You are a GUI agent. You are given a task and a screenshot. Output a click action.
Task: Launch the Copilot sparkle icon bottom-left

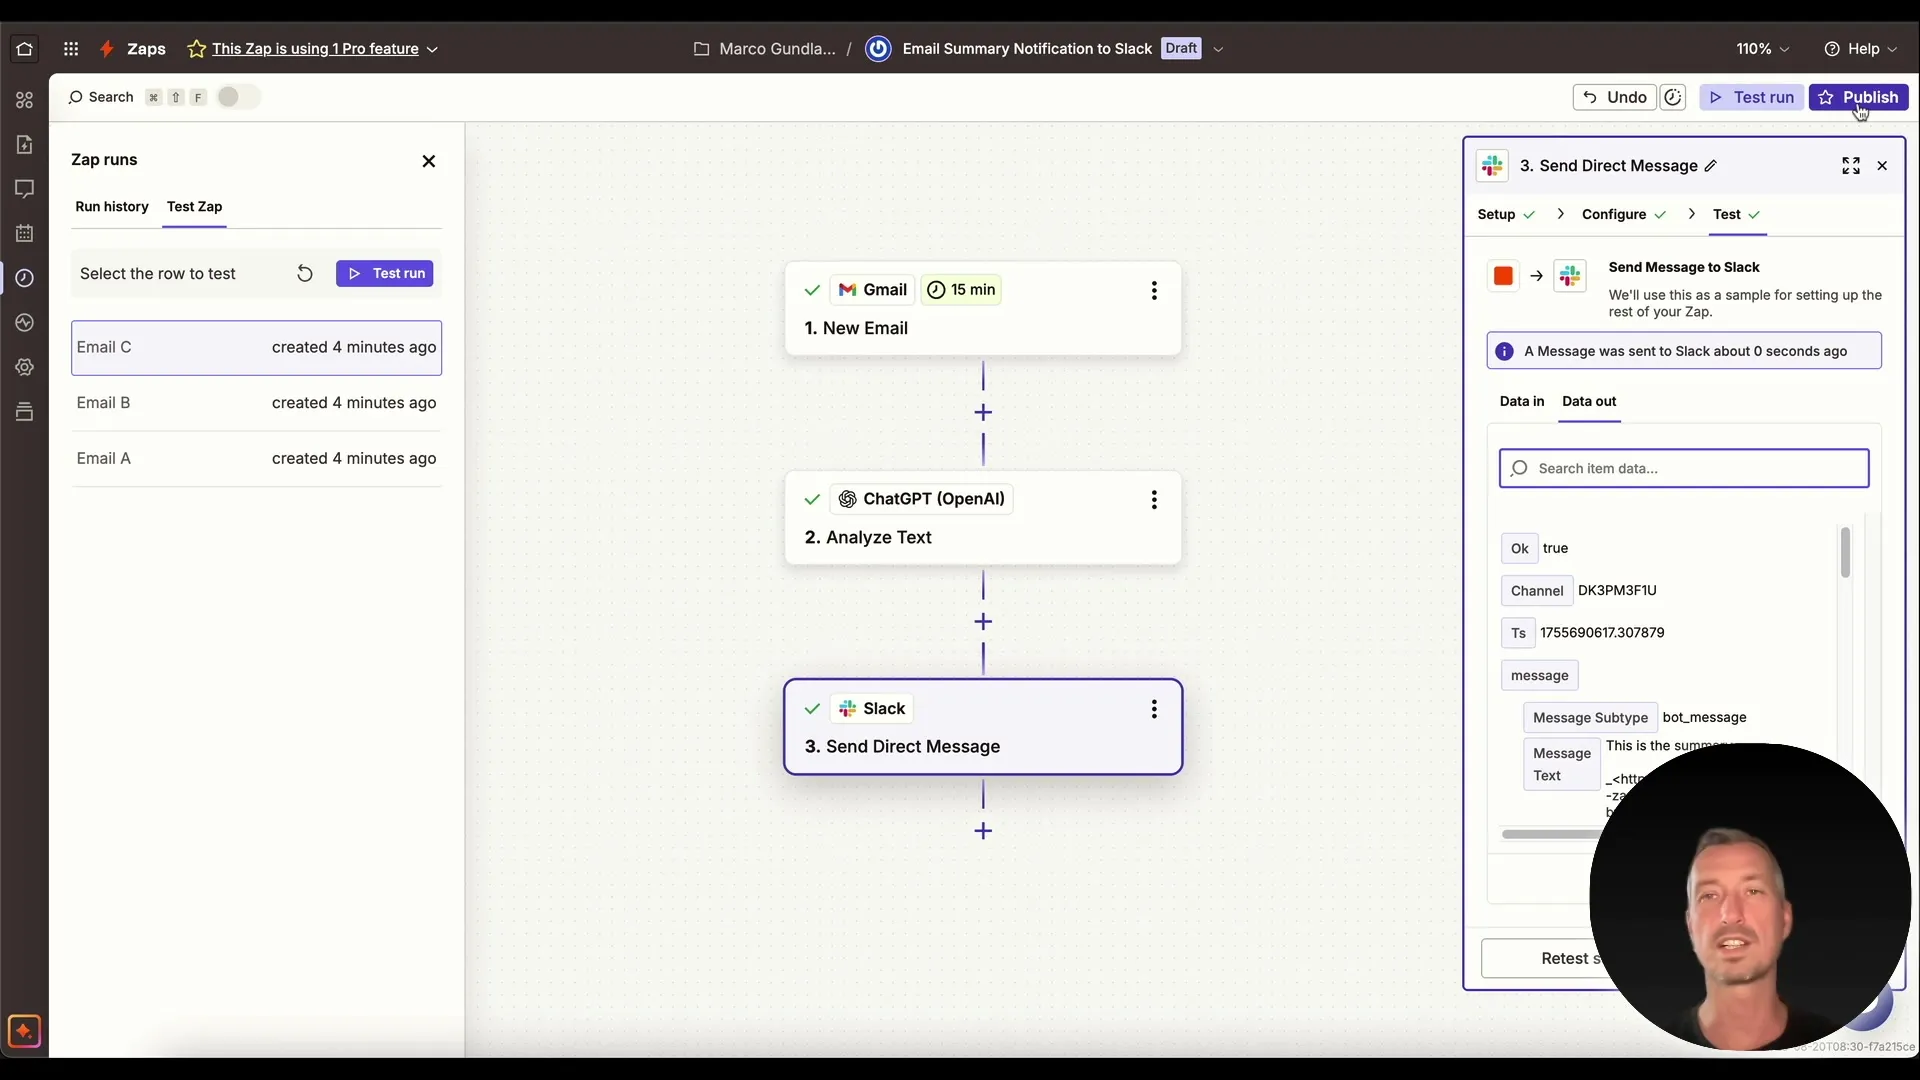24,1031
